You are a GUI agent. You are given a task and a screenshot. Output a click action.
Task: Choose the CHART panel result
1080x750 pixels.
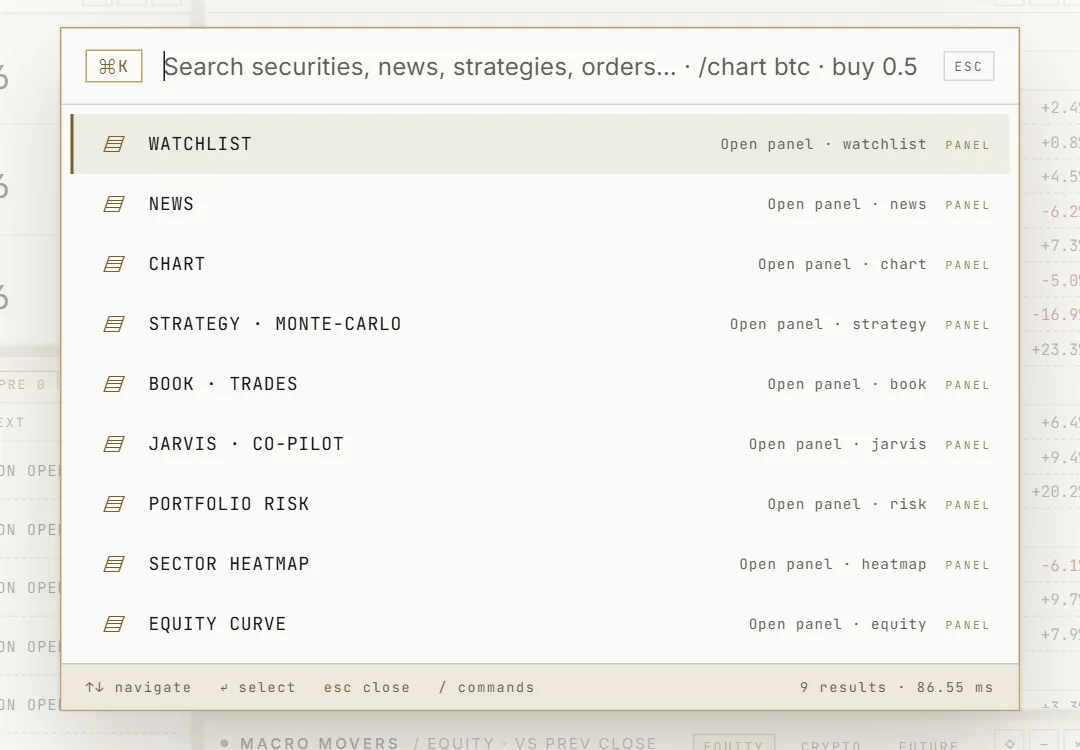click(x=540, y=264)
